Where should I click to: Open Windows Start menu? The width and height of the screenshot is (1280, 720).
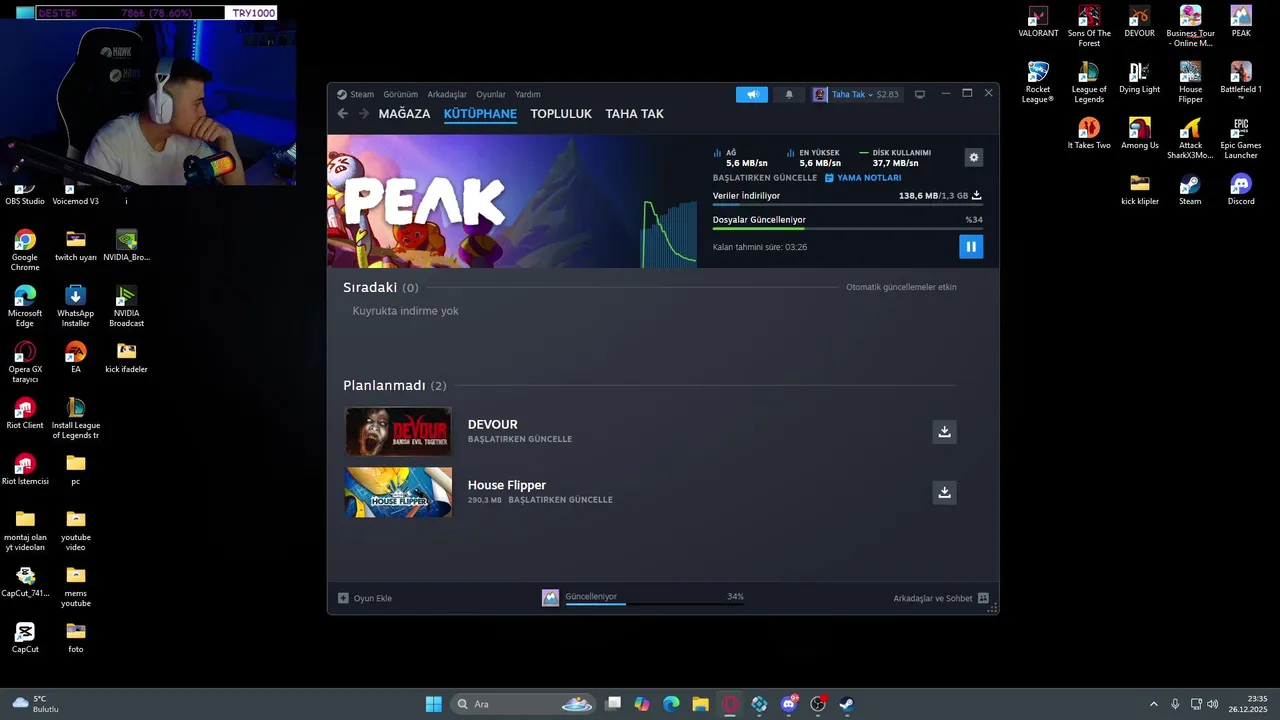433,704
